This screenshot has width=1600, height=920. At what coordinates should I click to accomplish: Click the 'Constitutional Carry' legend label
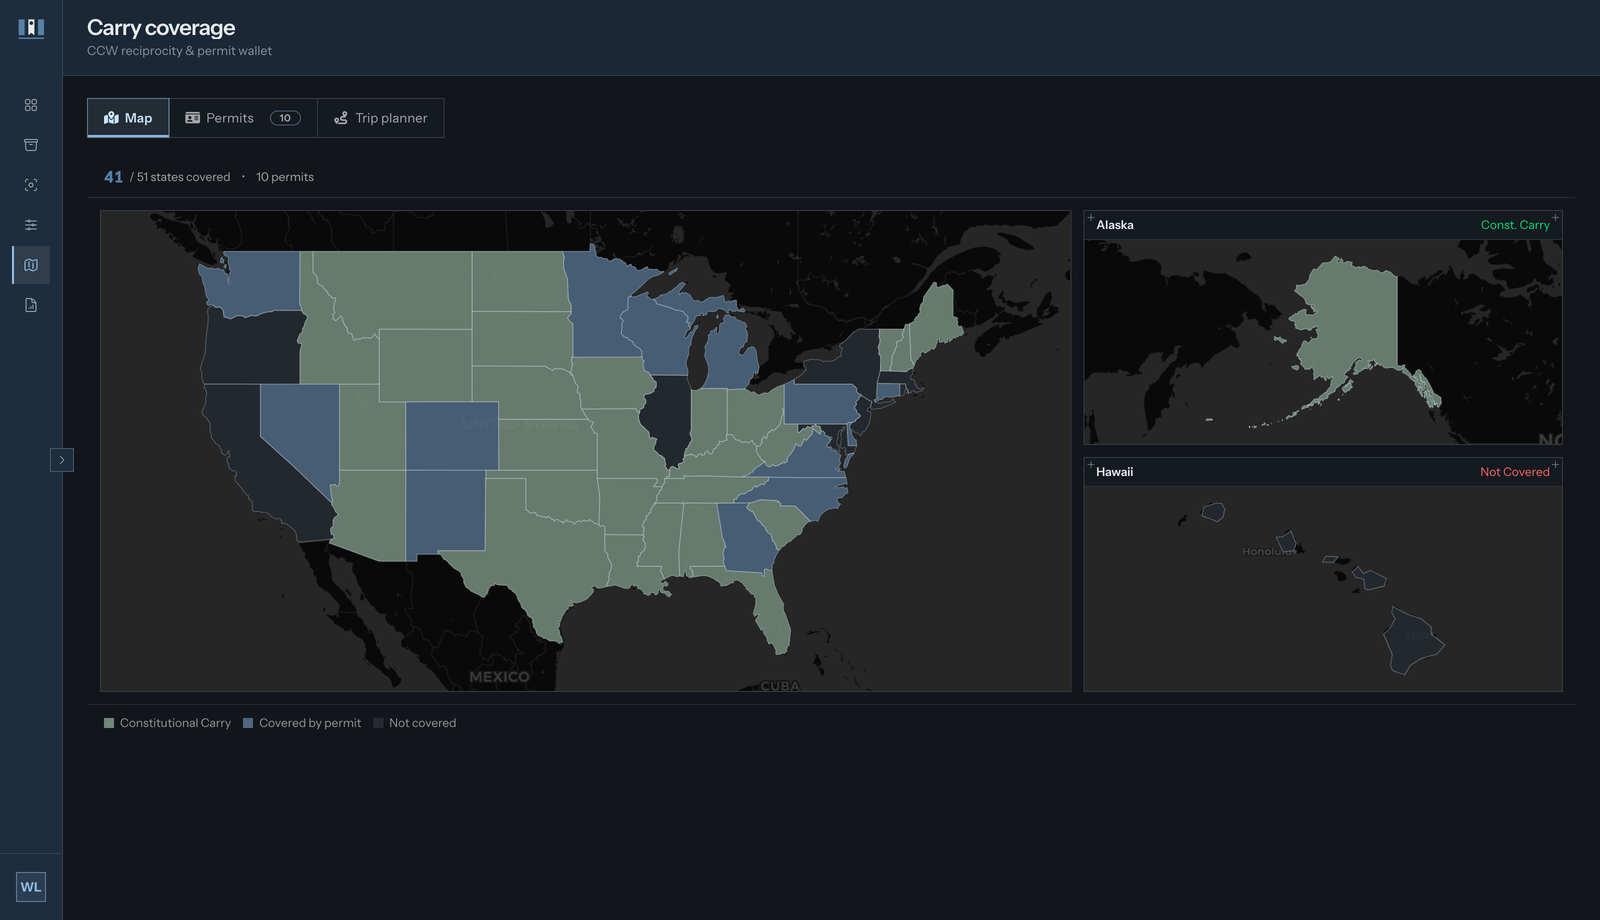click(175, 723)
